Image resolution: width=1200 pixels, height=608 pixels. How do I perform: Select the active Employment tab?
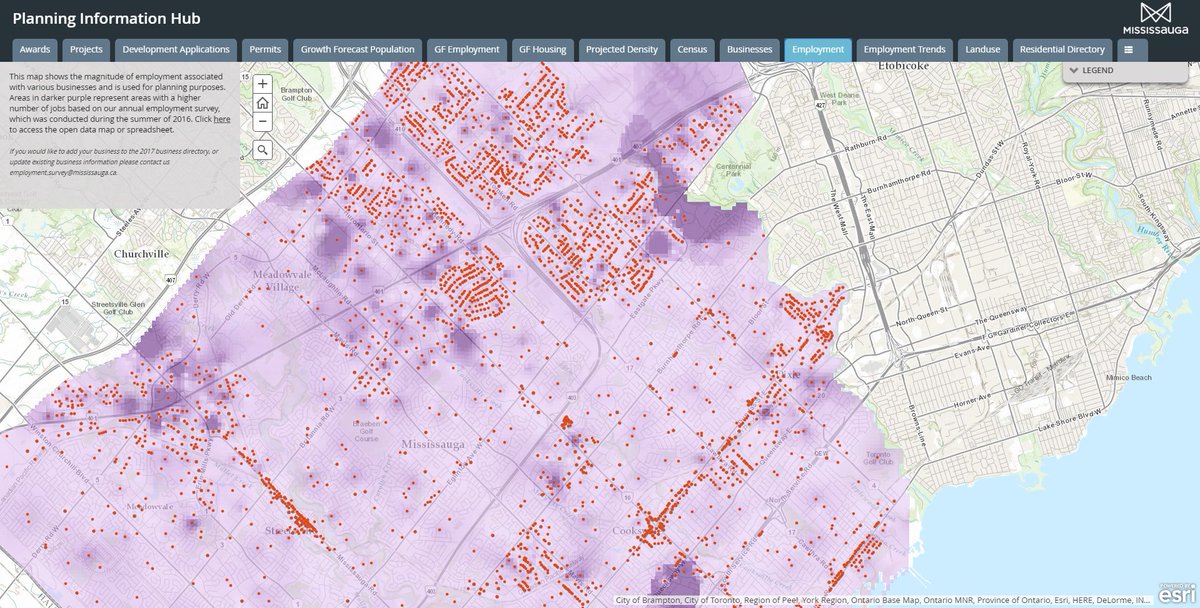pyautogui.click(x=818, y=49)
